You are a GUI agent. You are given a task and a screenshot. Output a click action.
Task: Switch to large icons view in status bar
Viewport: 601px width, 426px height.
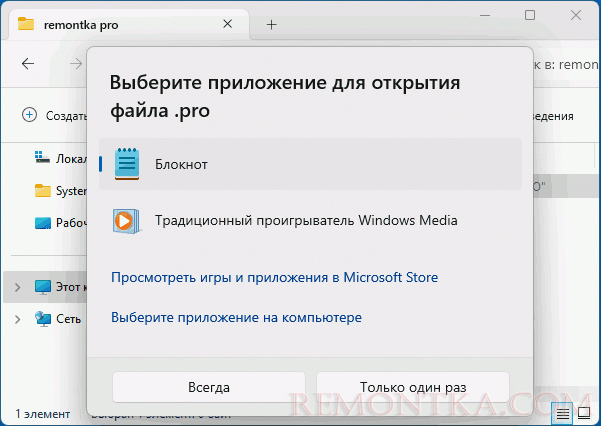pos(584,413)
